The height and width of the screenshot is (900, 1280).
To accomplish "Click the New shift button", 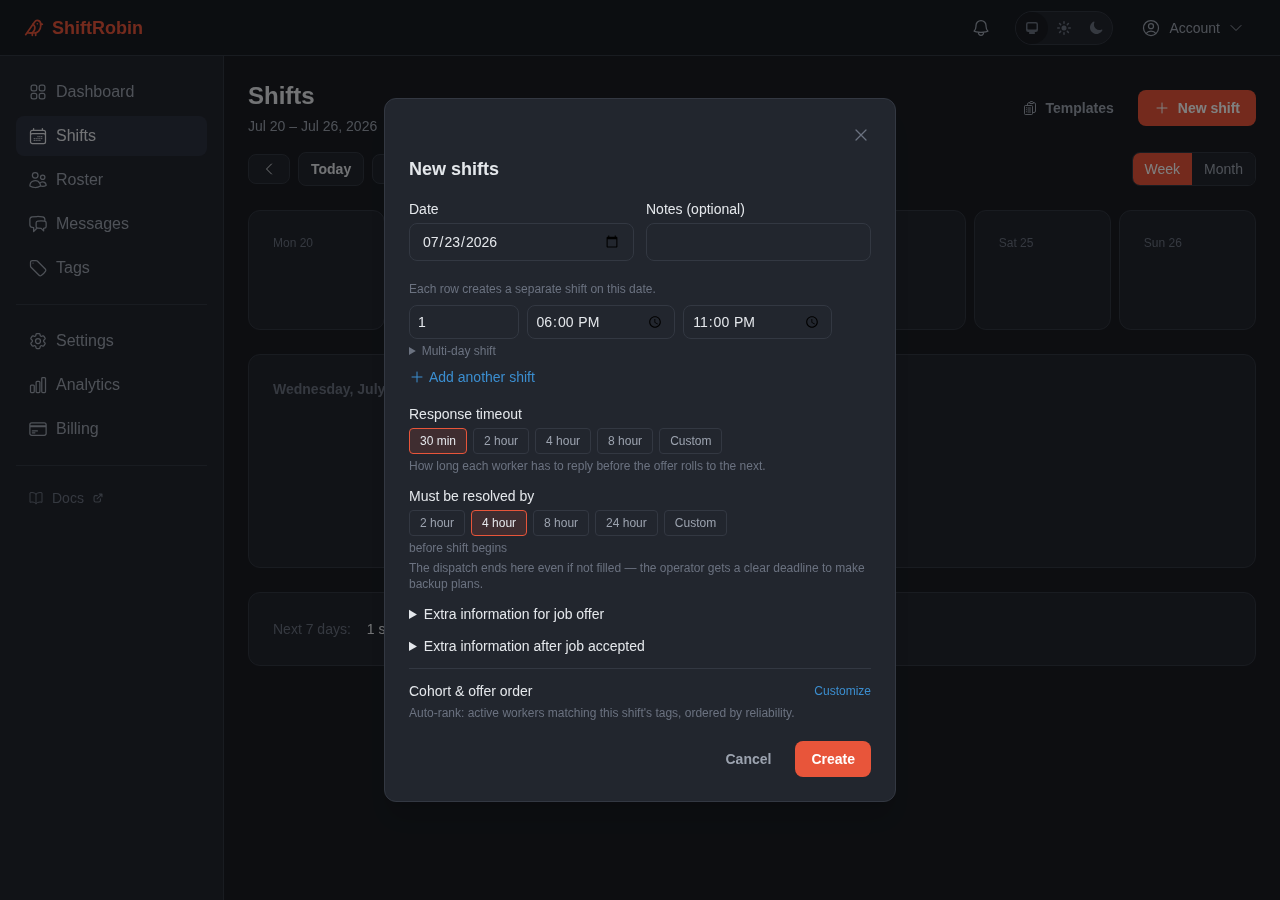I will tap(1197, 108).
